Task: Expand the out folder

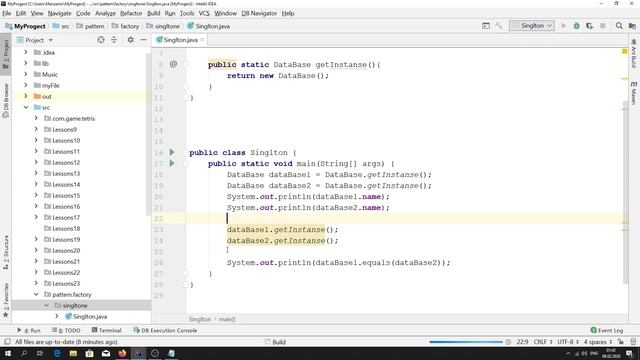Action: pos(26,96)
